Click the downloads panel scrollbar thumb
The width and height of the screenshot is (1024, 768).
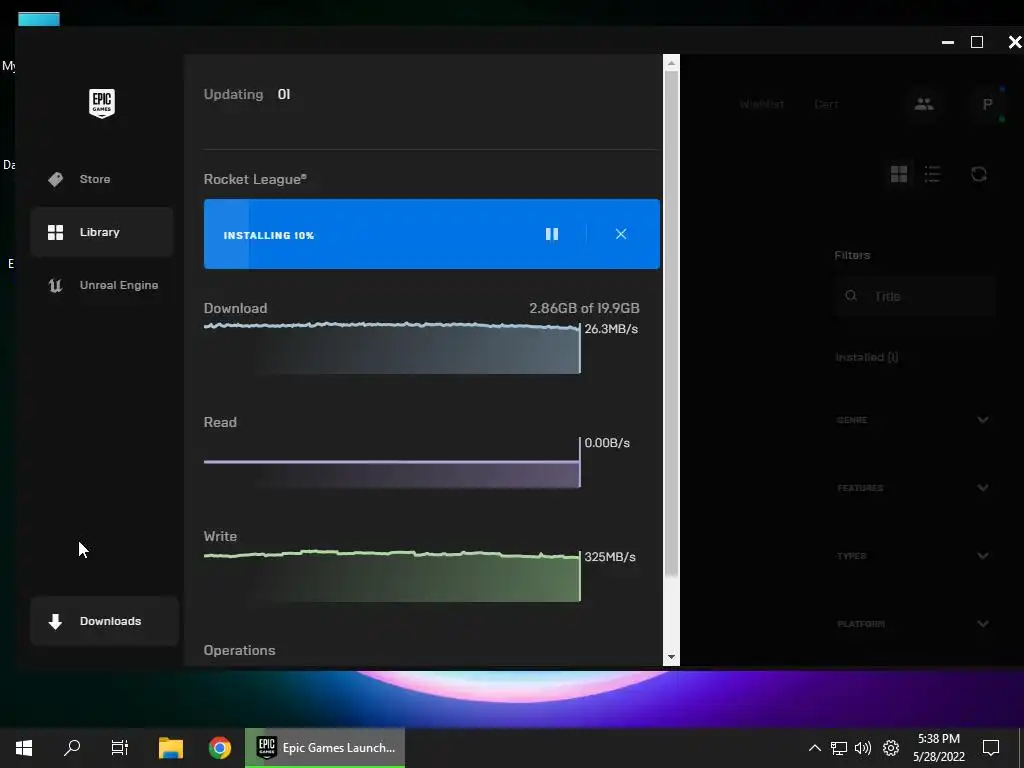pyautogui.click(x=671, y=323)
